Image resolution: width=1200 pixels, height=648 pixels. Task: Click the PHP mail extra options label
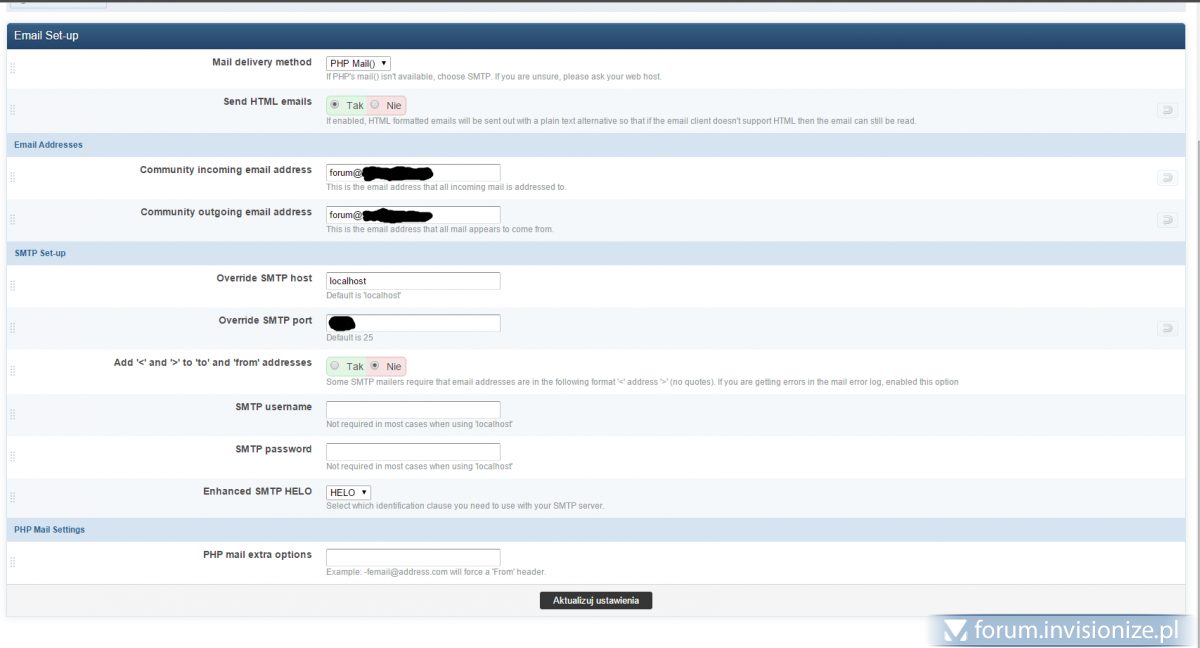pos(257,554)
